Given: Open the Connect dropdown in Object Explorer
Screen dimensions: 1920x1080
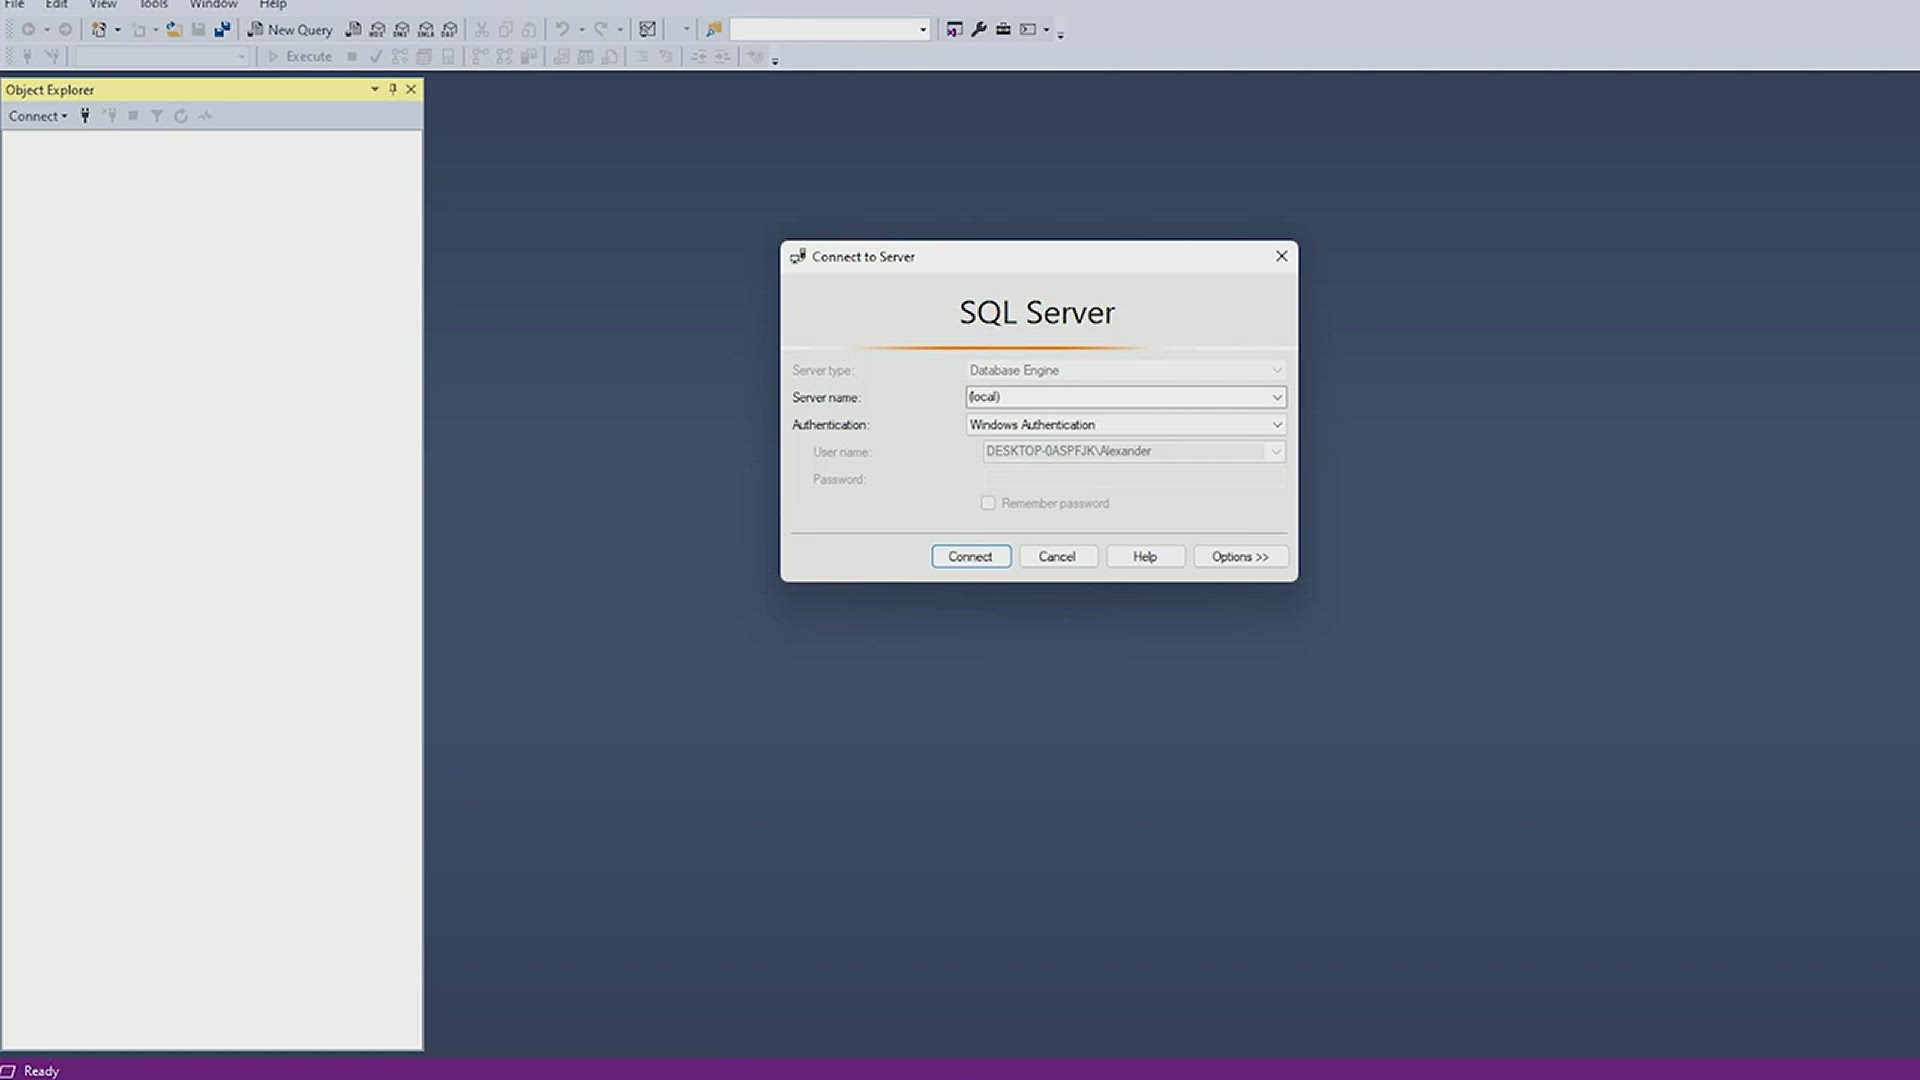Looking at the screenshot, I should 38,116.
